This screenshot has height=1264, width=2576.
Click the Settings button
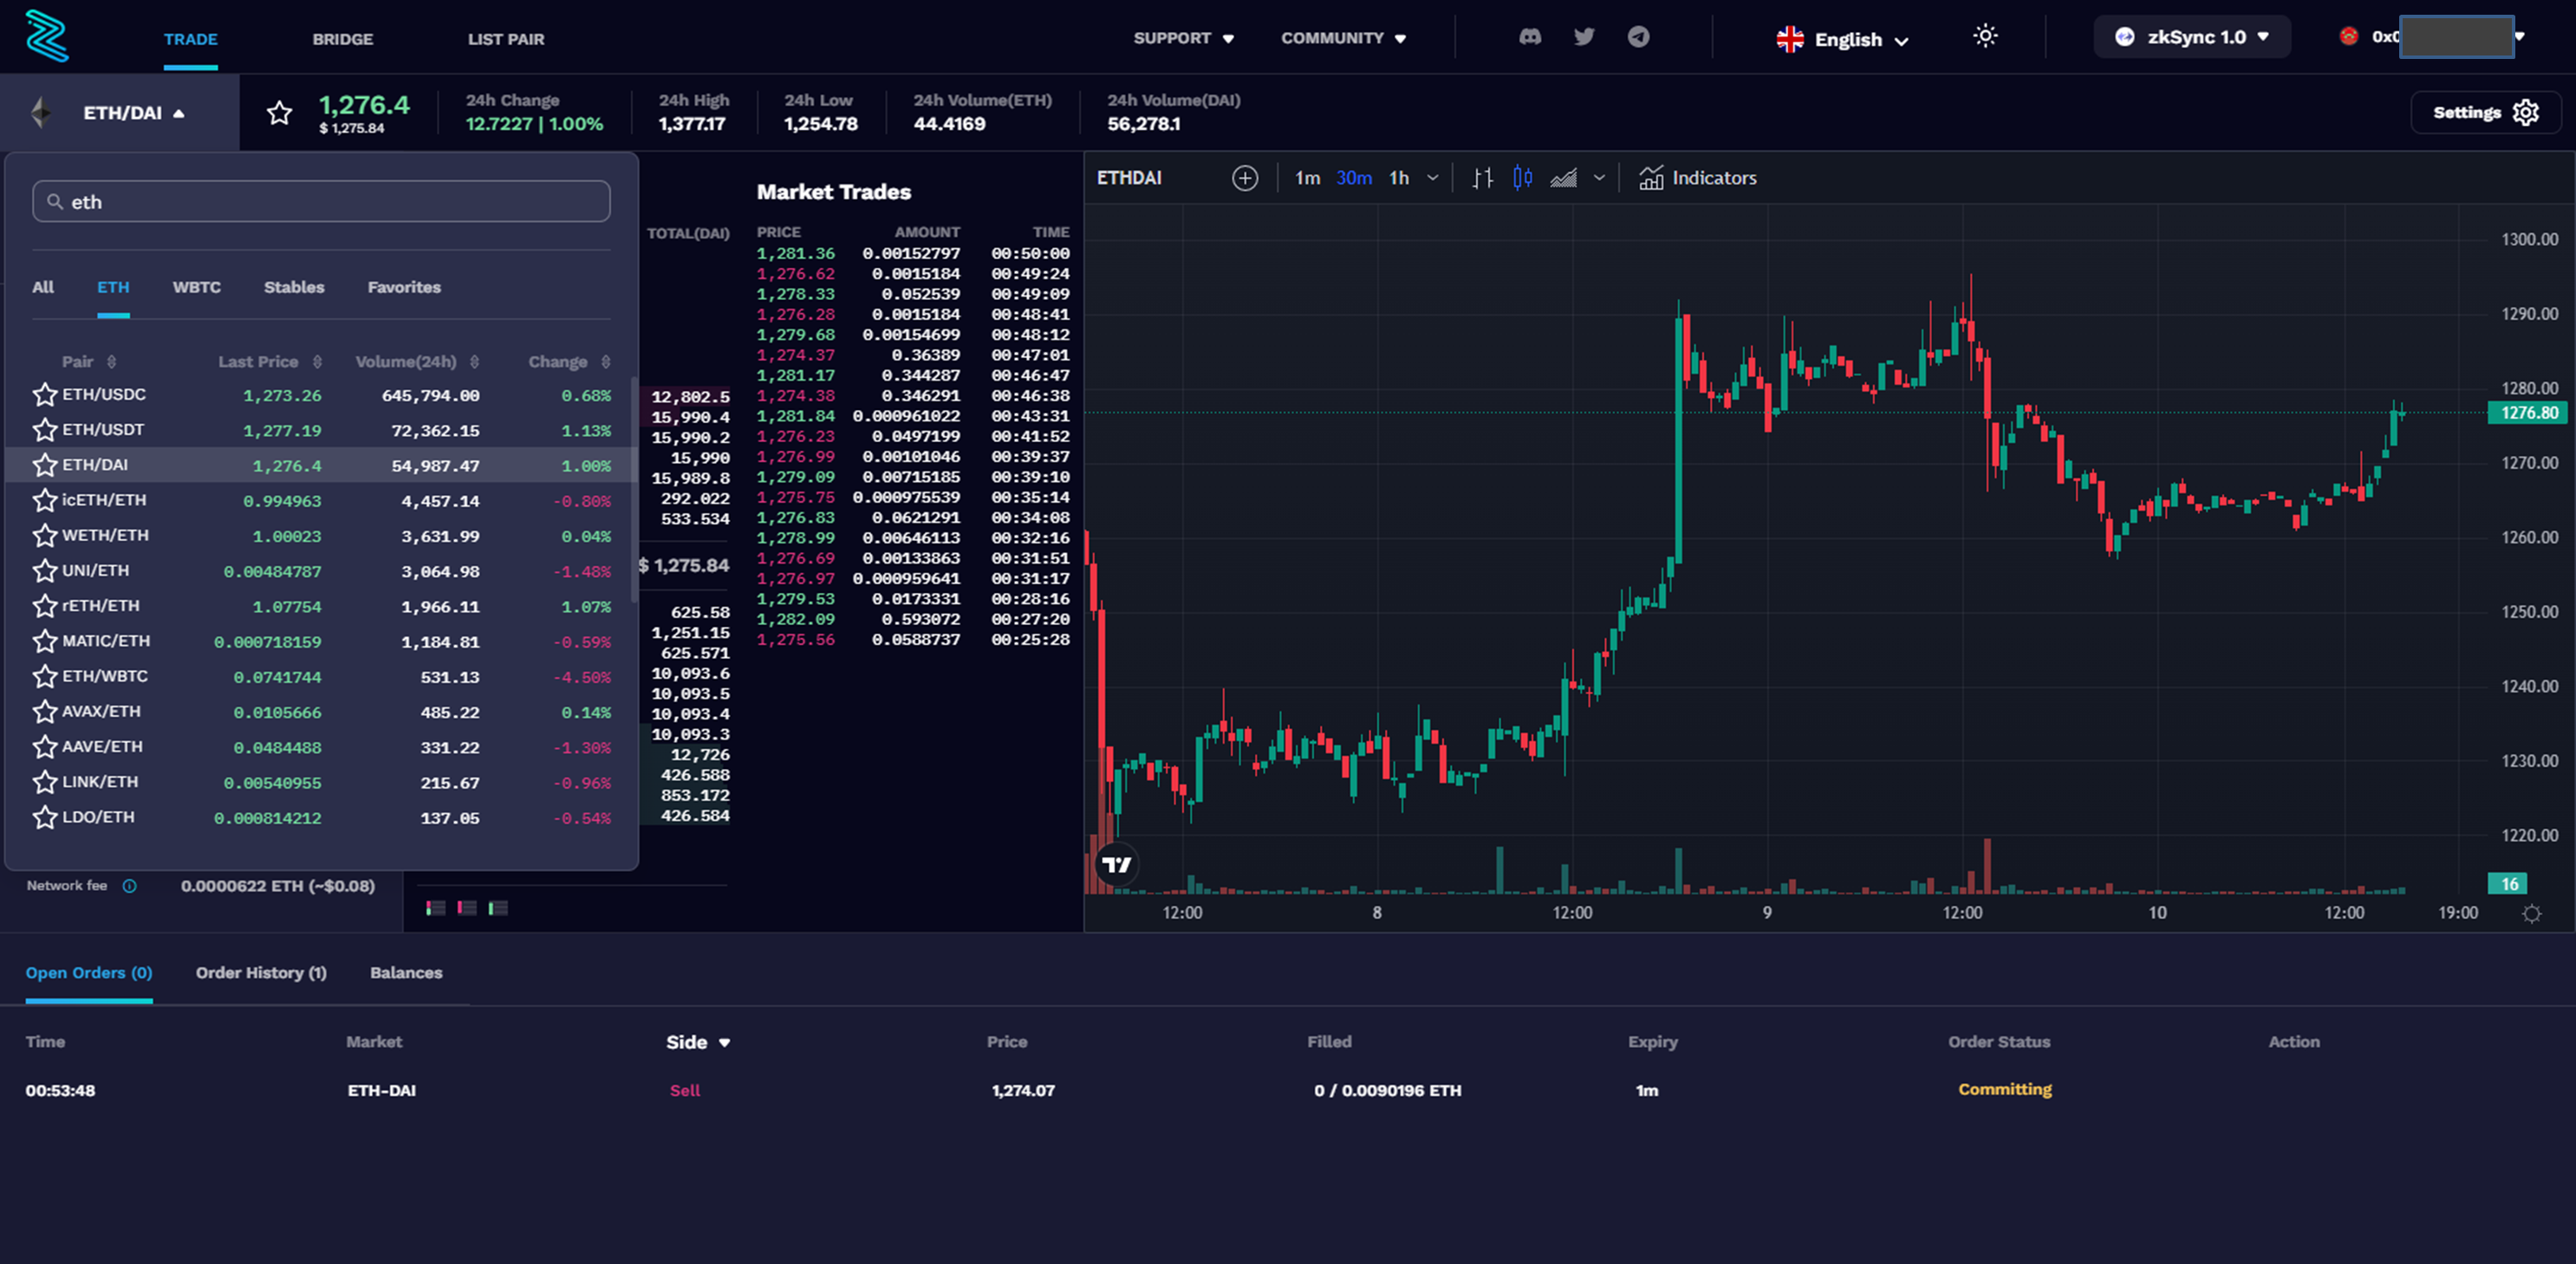2485,112
